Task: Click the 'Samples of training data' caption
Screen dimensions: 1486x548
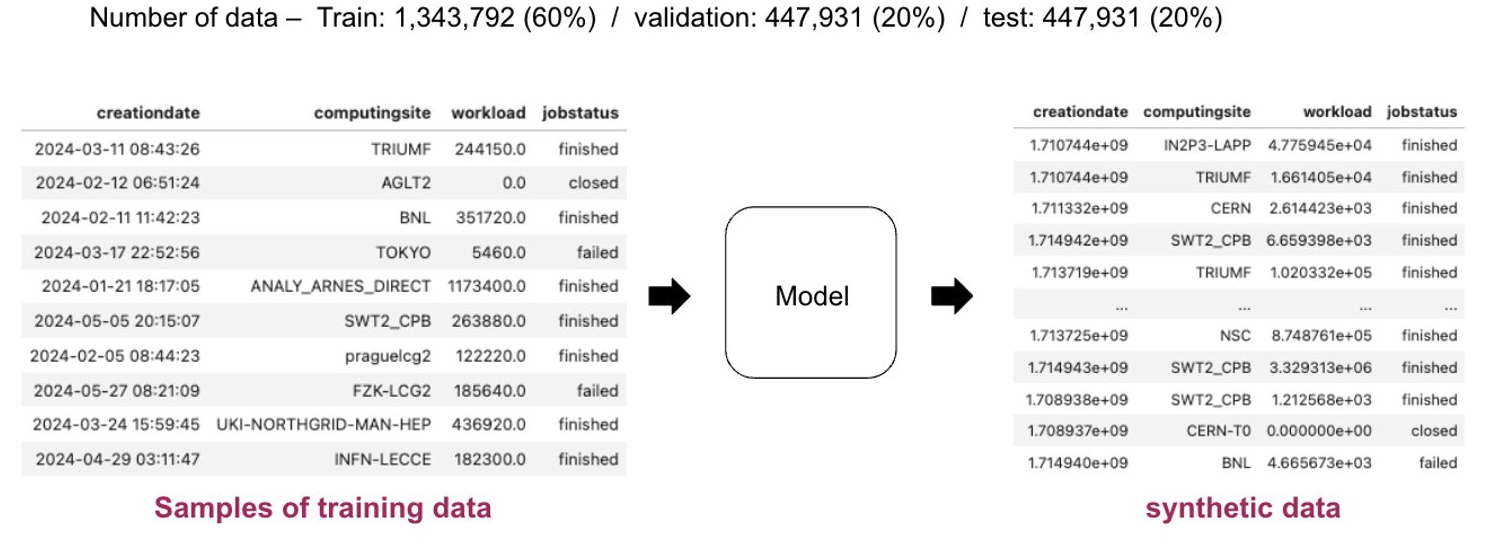Action: tap(322, 509)
